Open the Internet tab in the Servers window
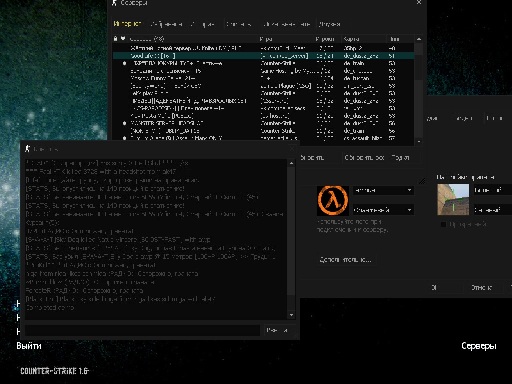Viewport: 512px width, 384px height. (127, 24)
